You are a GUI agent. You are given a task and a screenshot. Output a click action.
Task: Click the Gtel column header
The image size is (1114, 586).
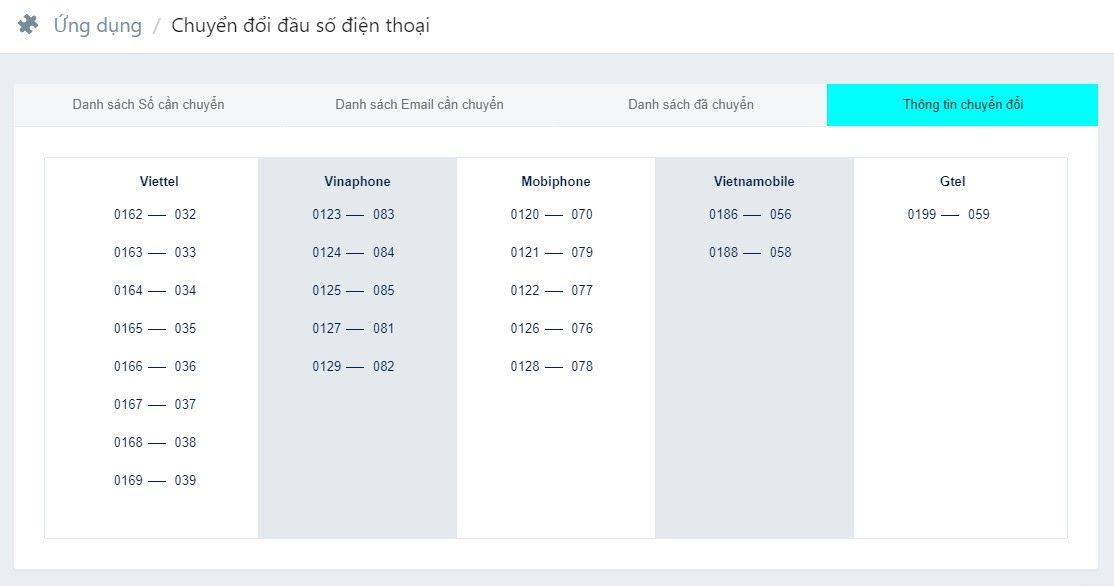coord(952,182)
